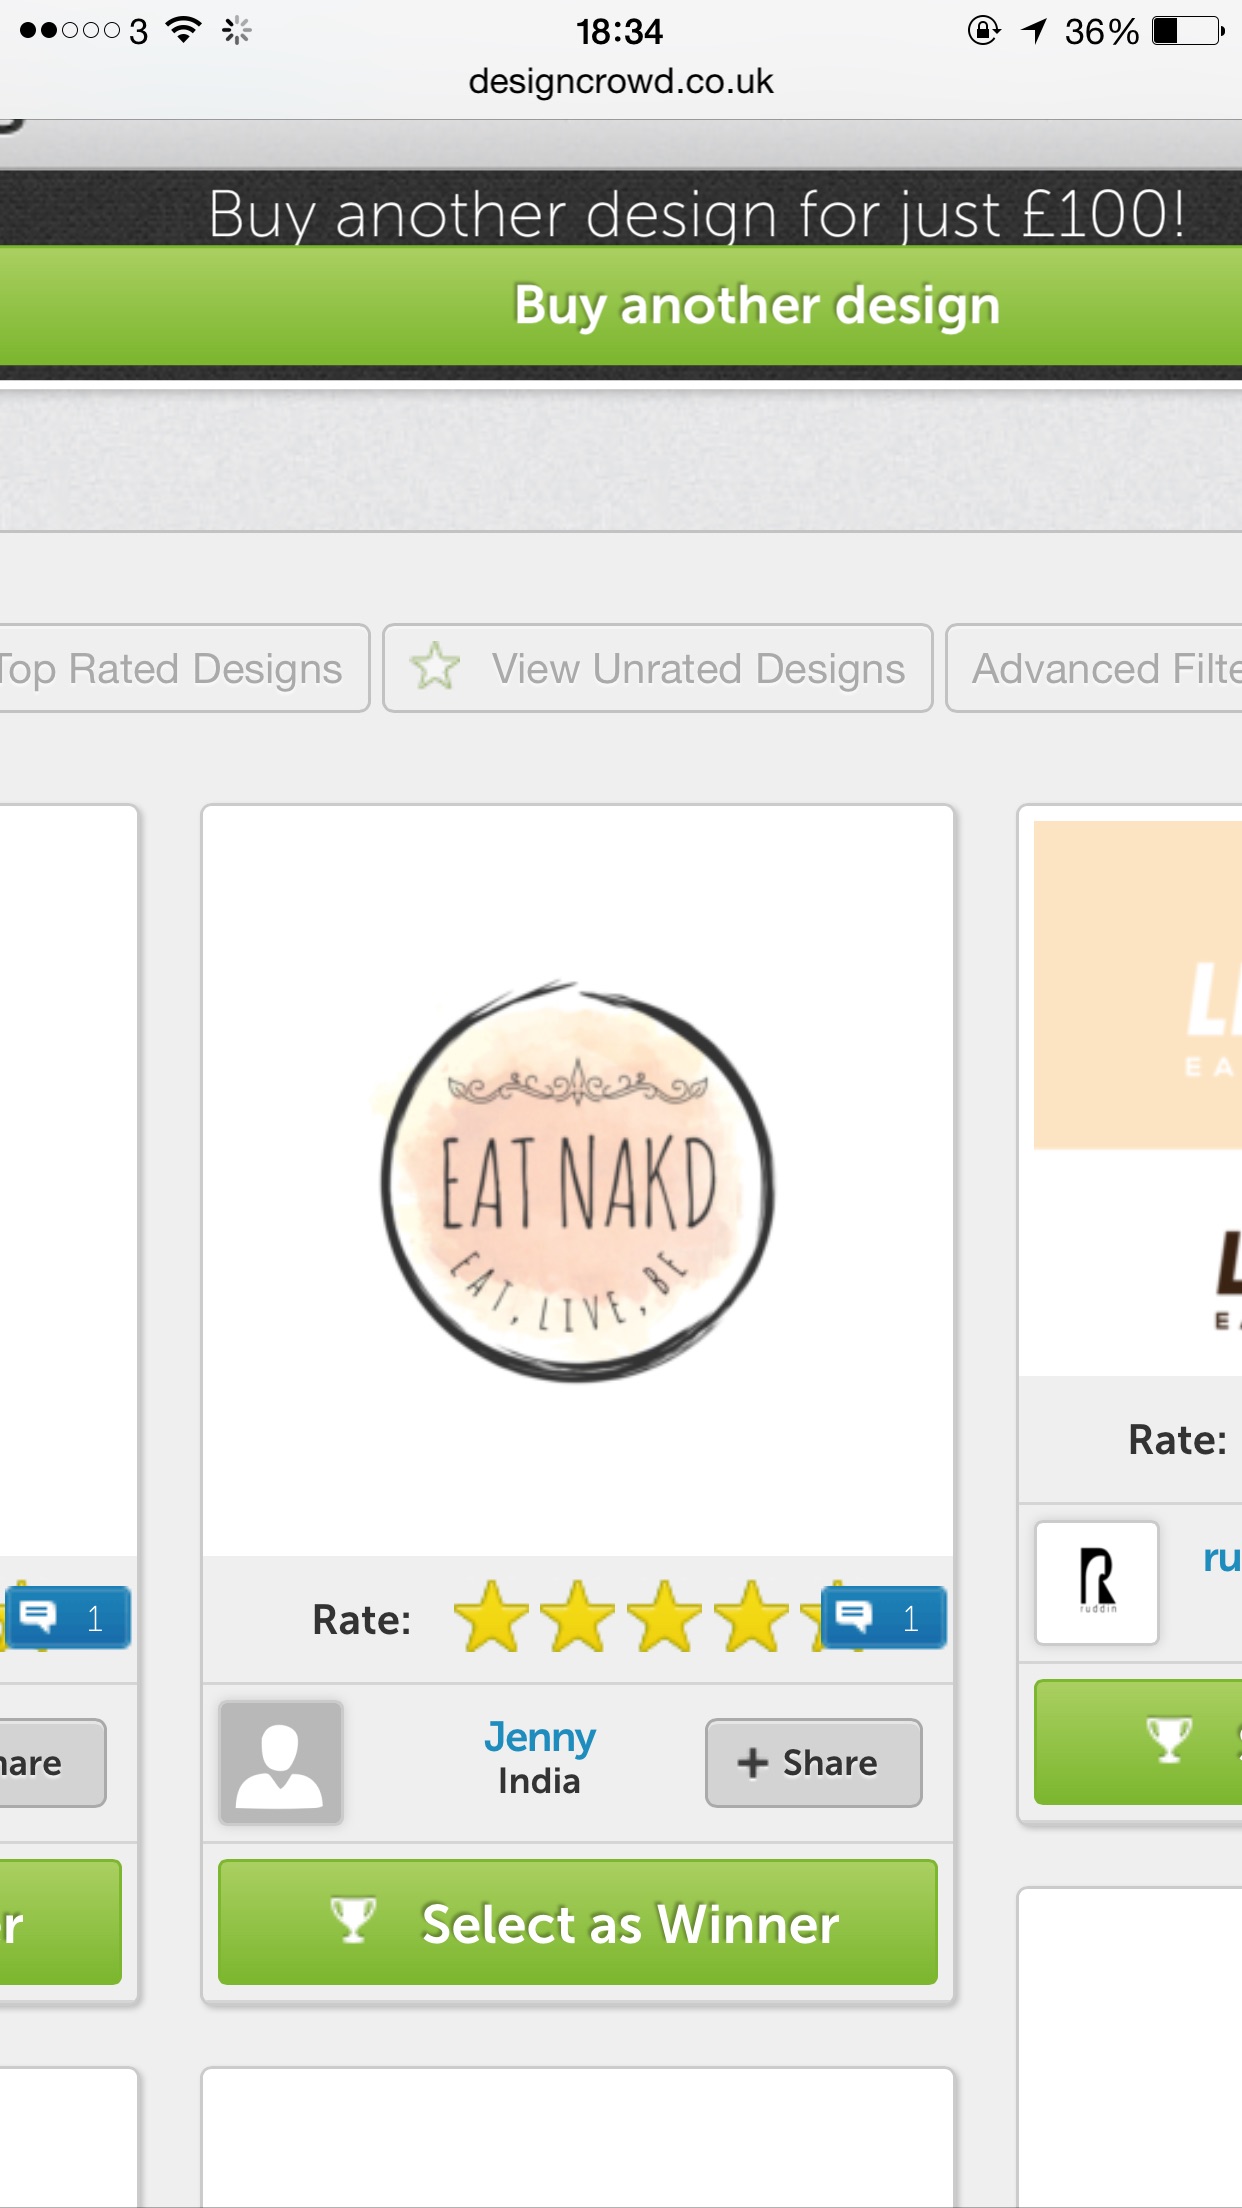Give the Eat Nakd design three stars
This screenshot has width=1242, height=2208.
point(665,1617)
